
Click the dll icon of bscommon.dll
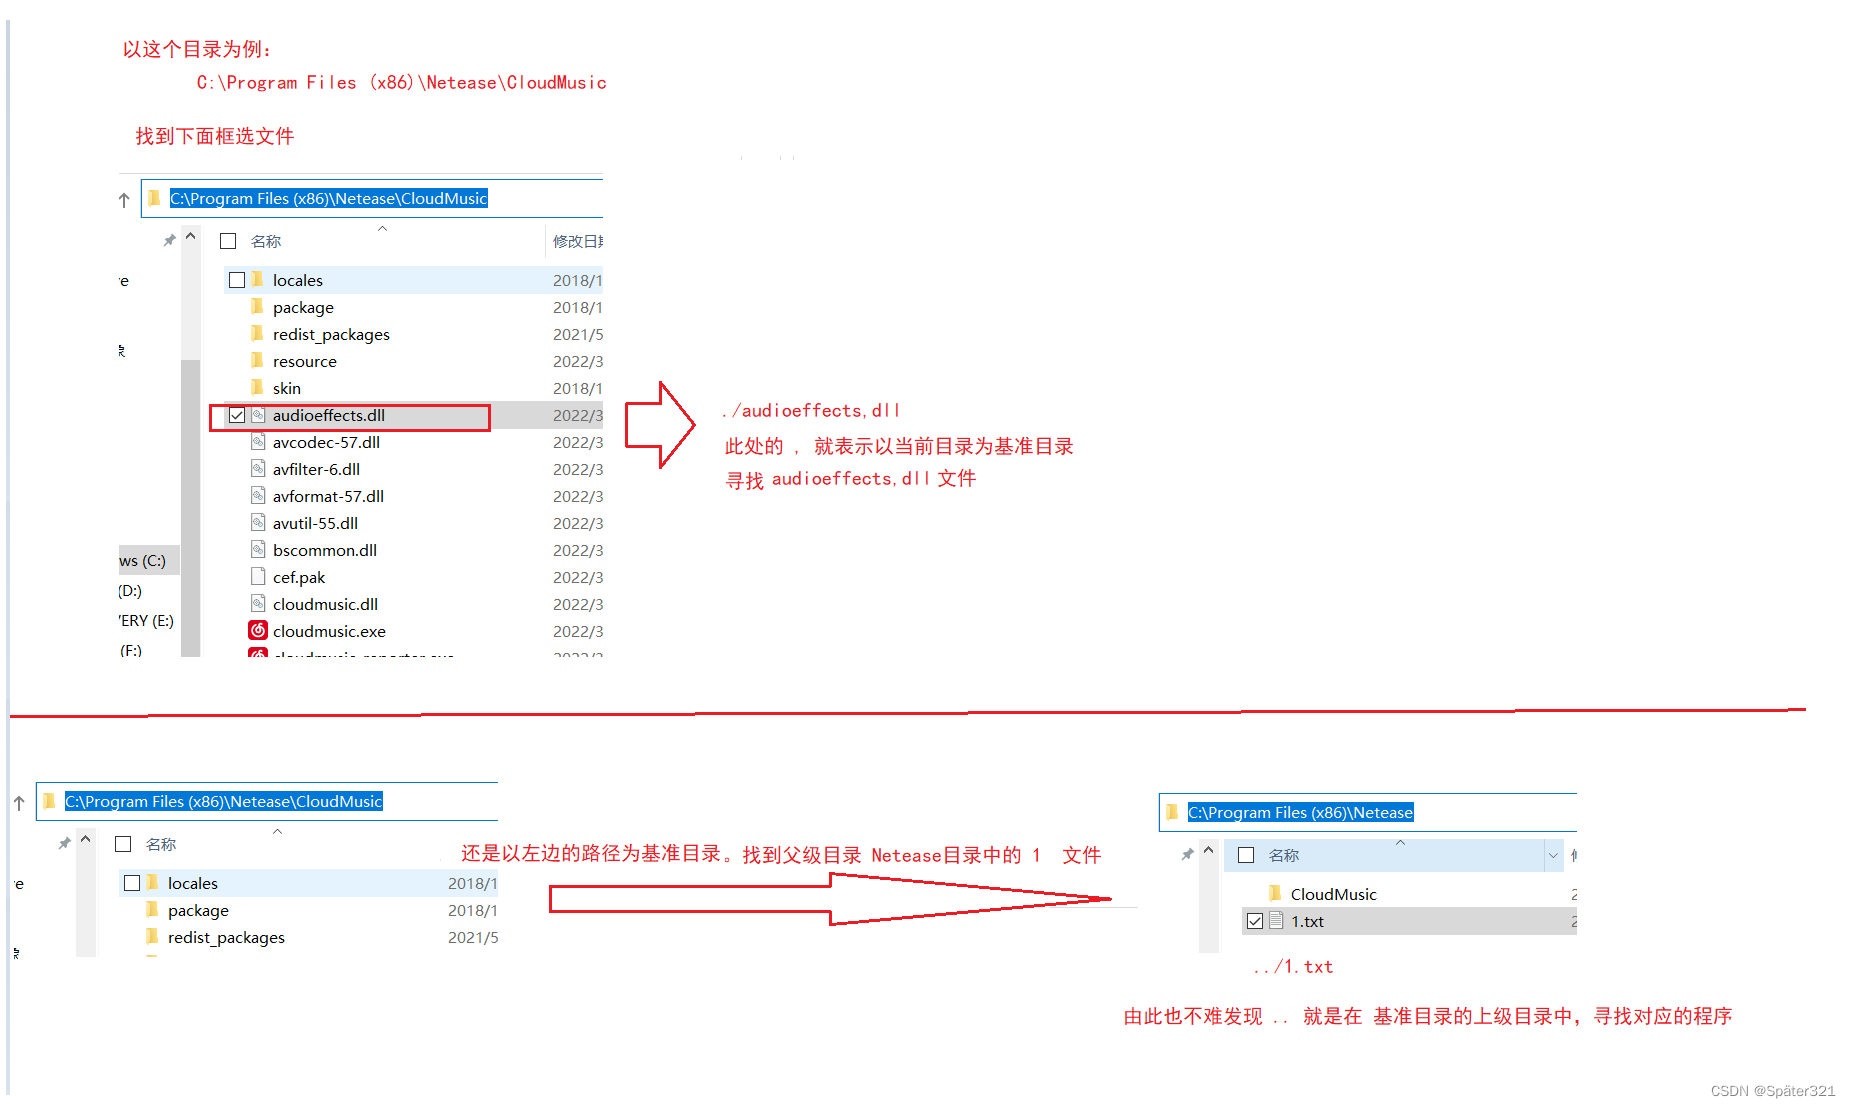point(258,549)
